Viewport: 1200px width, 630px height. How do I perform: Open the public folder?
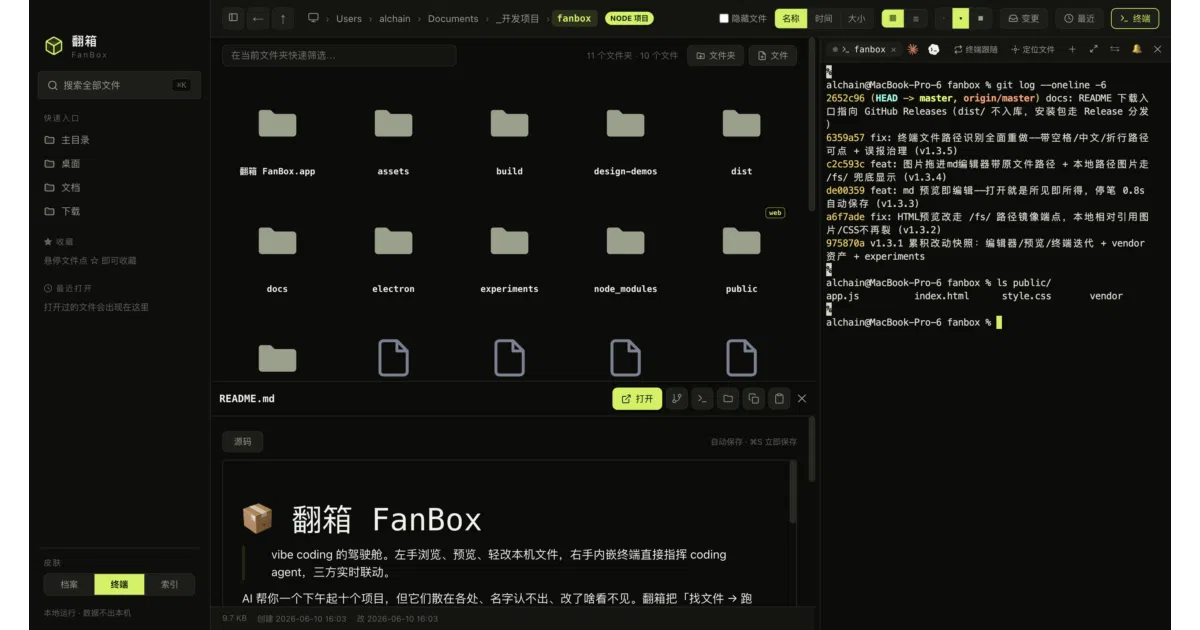tap(741, 259)
